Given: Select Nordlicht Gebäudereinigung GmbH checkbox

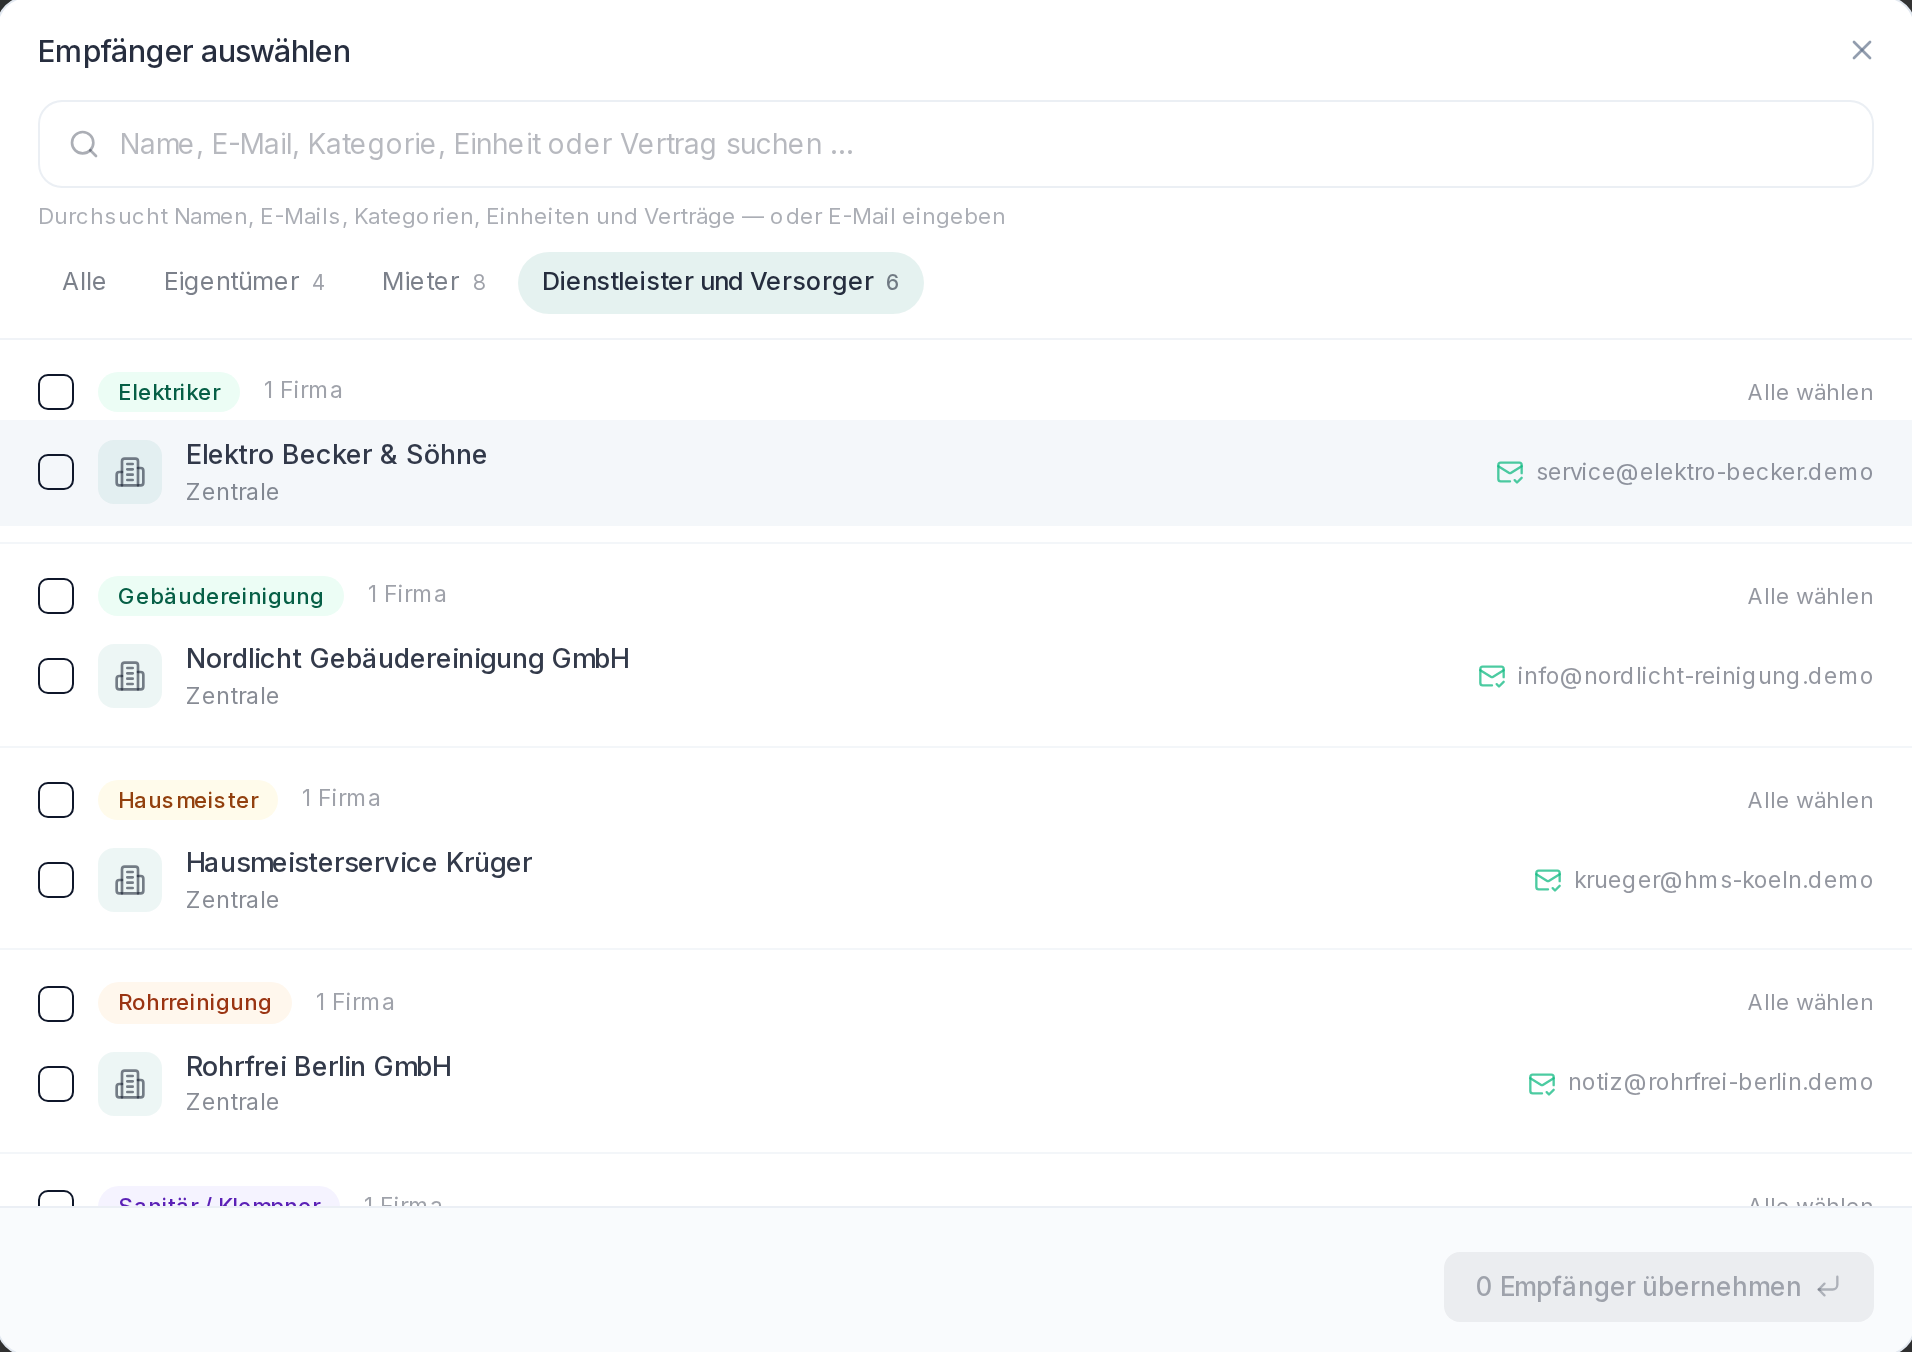Looking at the screenshot, I should [x=56, y=676].
